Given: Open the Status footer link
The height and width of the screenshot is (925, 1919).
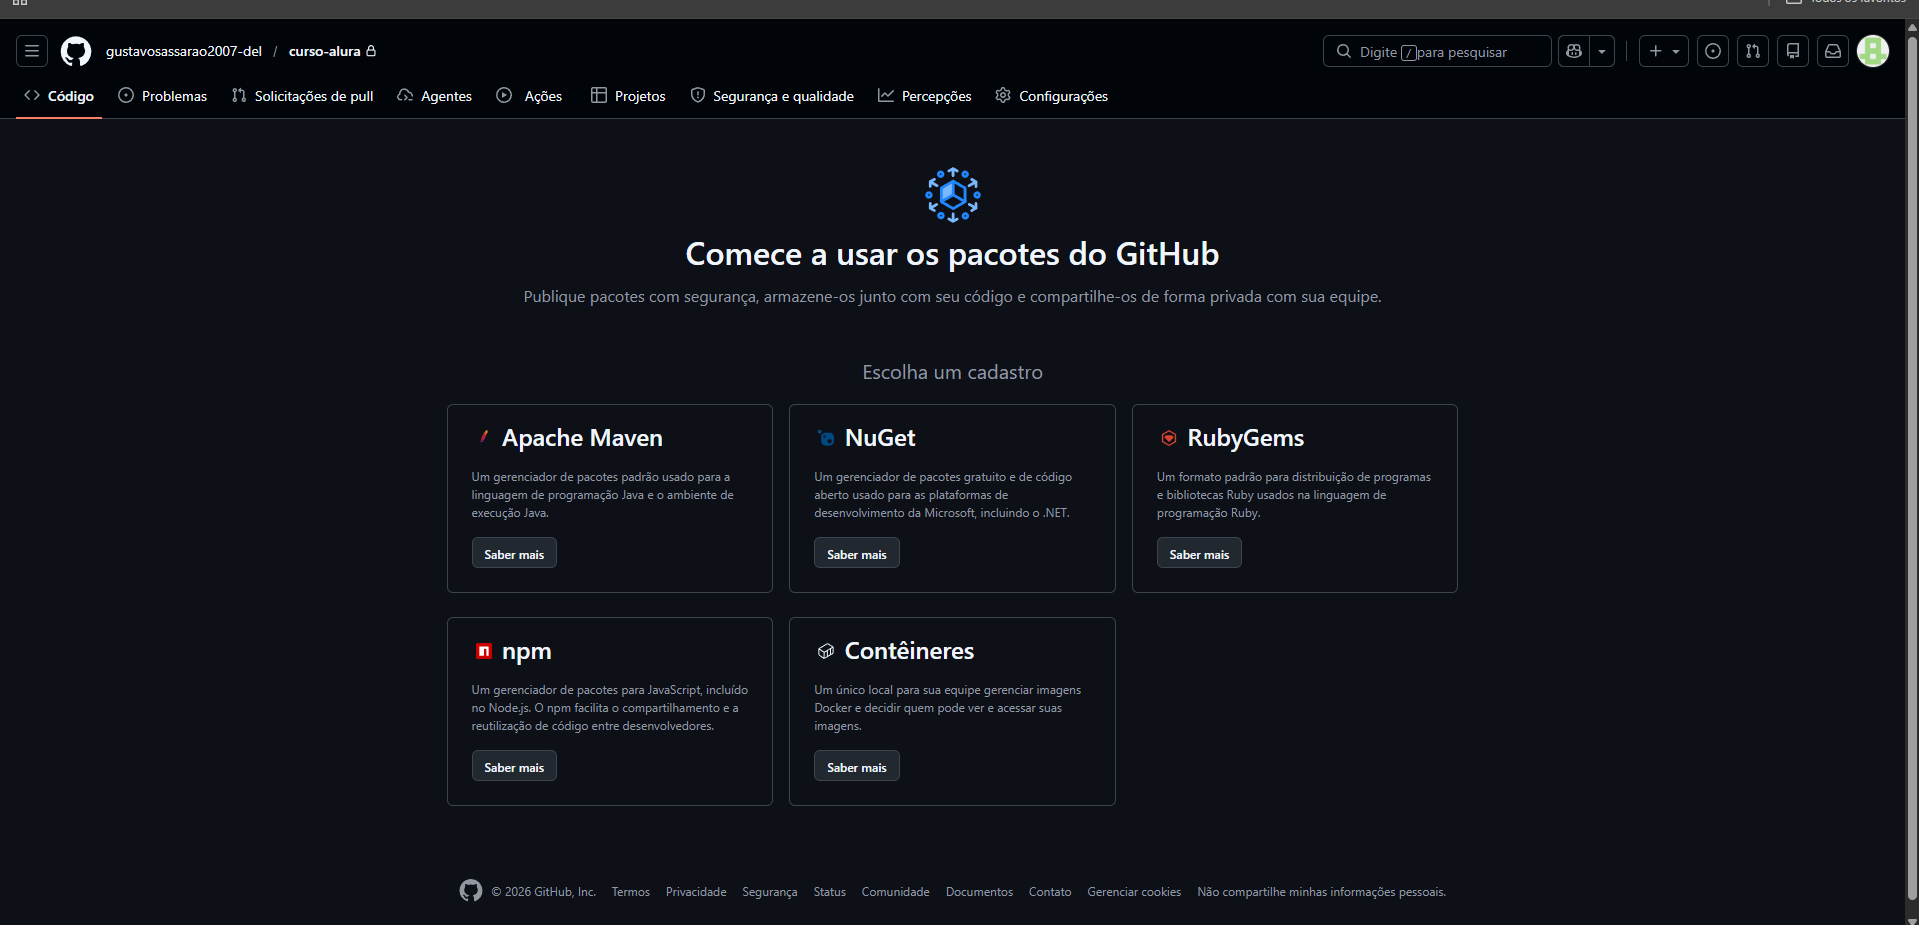Looking at the screenshot, I should point(830,892).
